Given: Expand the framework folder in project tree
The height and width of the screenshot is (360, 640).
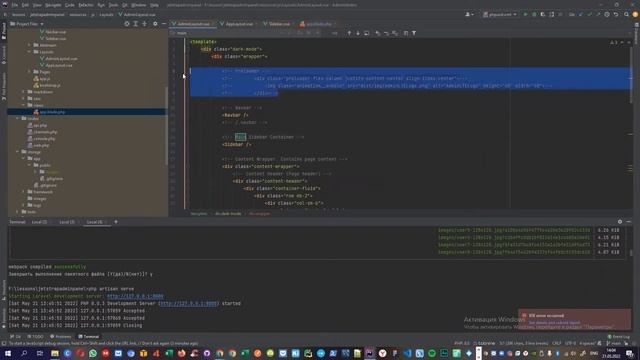Looking at the screenshot, I should point(24,192).
